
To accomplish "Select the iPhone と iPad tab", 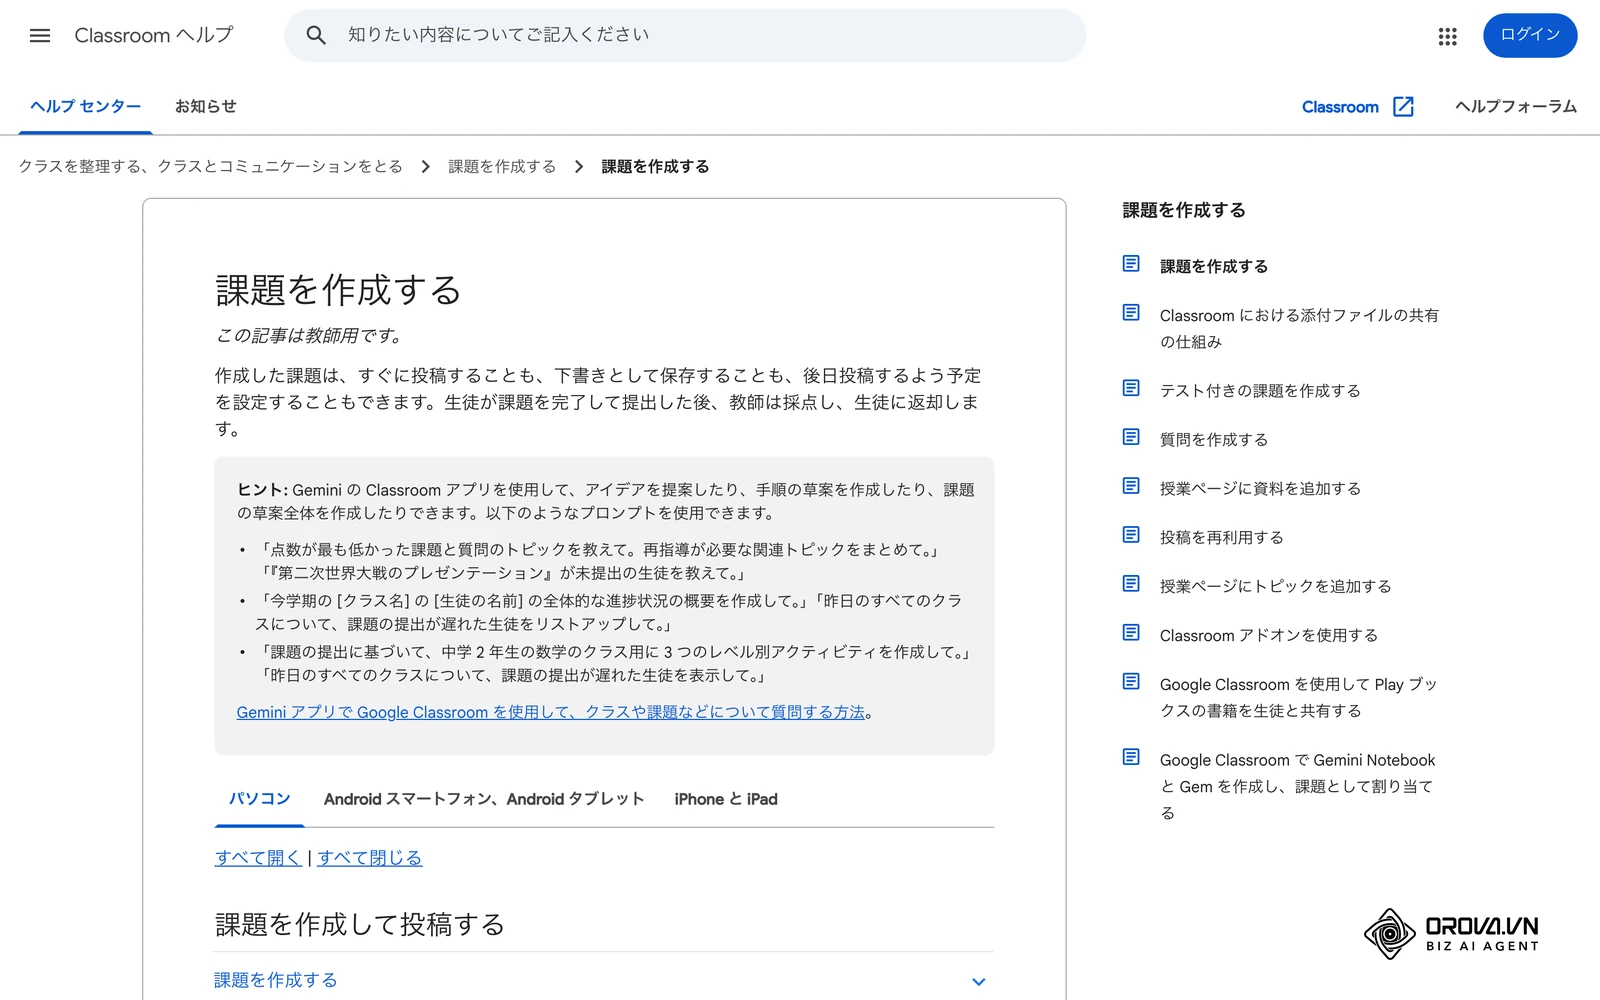I will (x=726, y=799).
